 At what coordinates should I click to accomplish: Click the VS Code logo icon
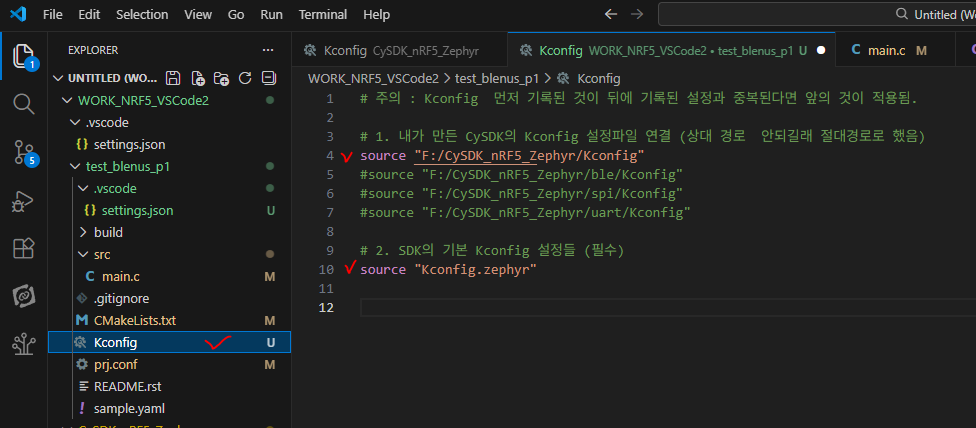tap(17, 14)
